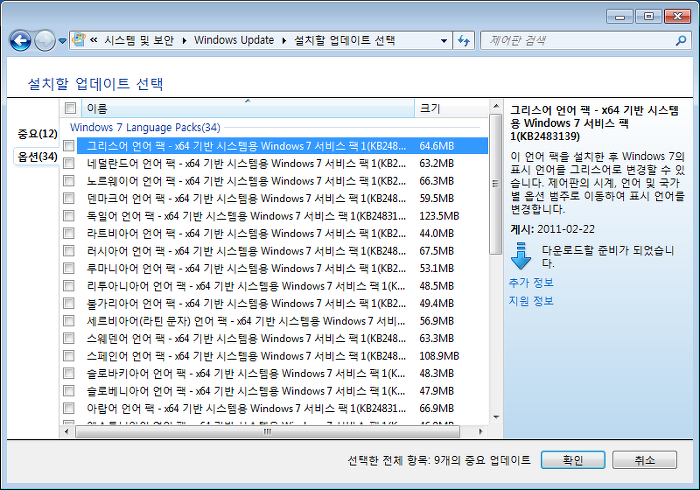Image resolution: width=700 pixels, height=490 pixels.
Task: Expand the arrow after 시스템 및 보안
Action: [x=184, y=41]
